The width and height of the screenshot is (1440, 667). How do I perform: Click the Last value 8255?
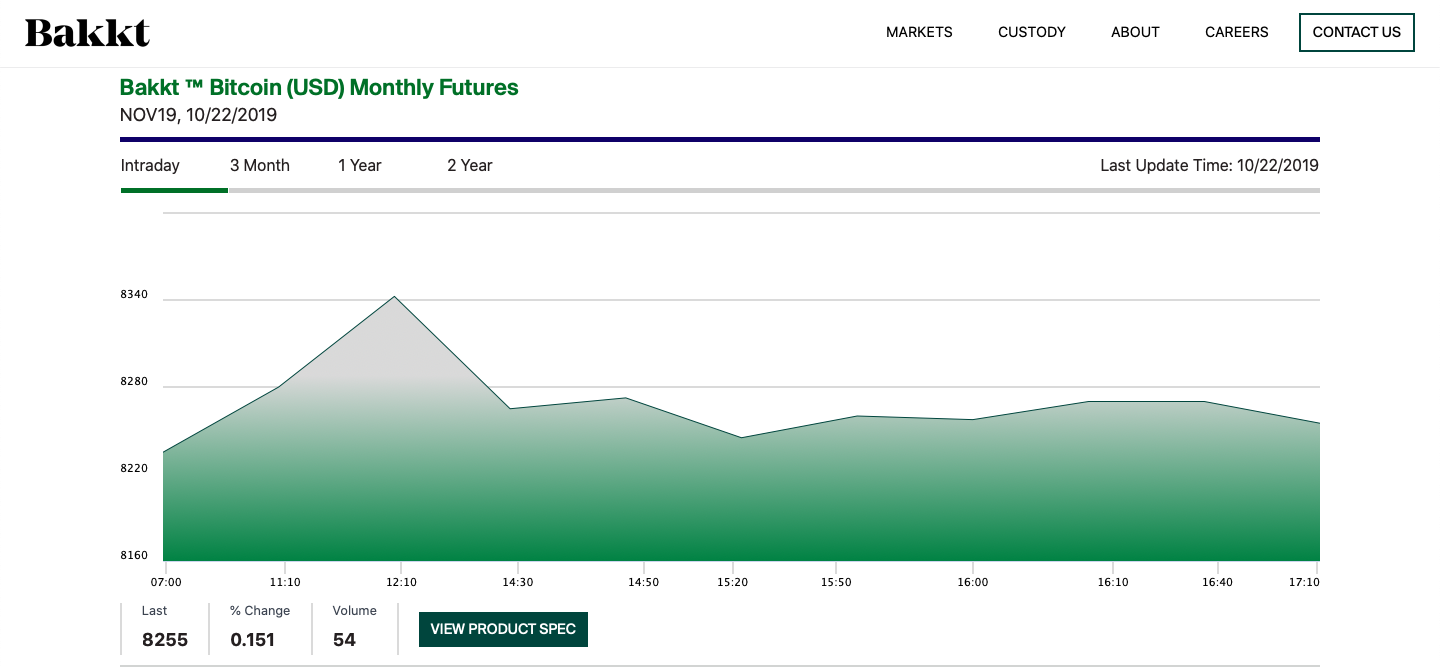click(x=165, y=640)
